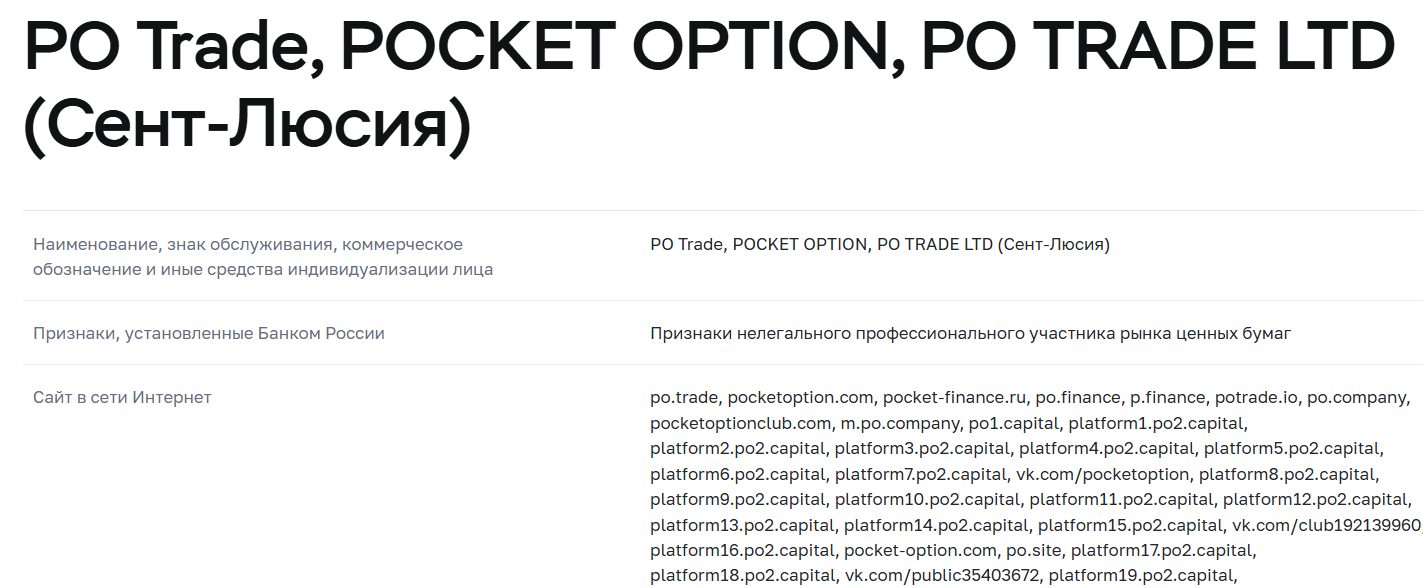Image resolution: width=1423 pixels, height=588 pixels.
Task: Click the "Признаки нелегального профессионального участника" value text
Action: coord(970,333)
